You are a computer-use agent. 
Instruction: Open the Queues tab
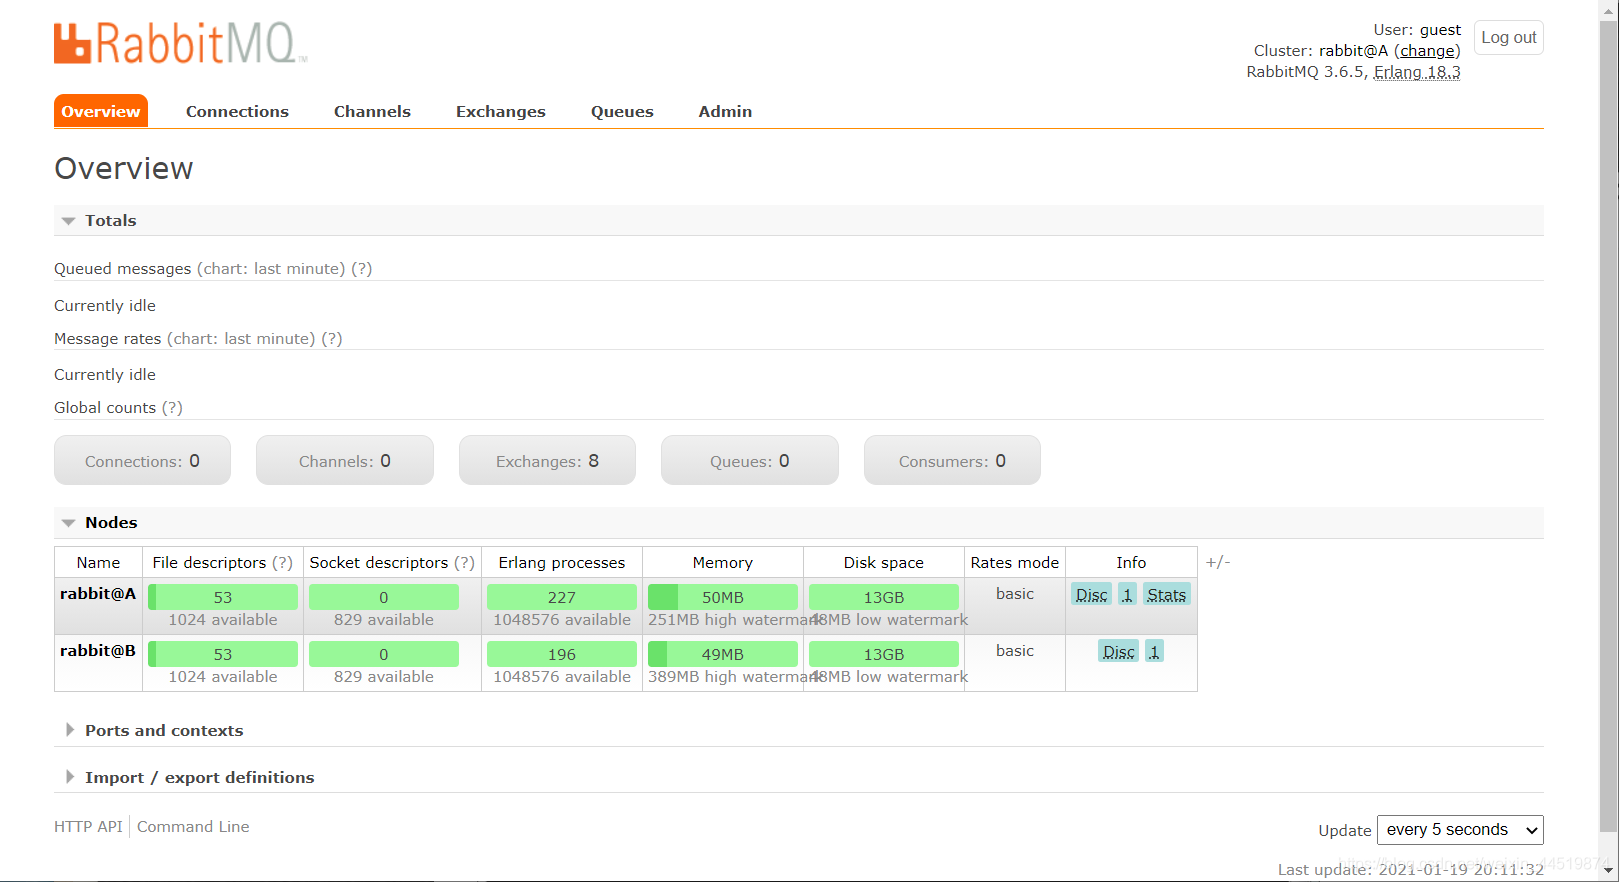622,111
